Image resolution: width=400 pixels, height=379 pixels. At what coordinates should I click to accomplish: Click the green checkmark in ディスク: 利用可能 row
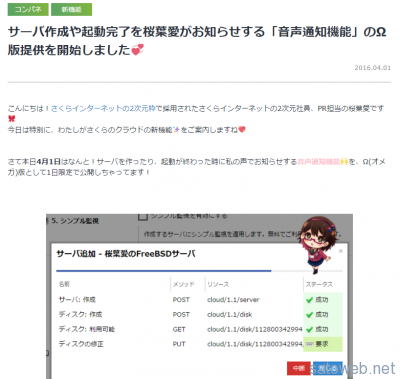point(309,329)
